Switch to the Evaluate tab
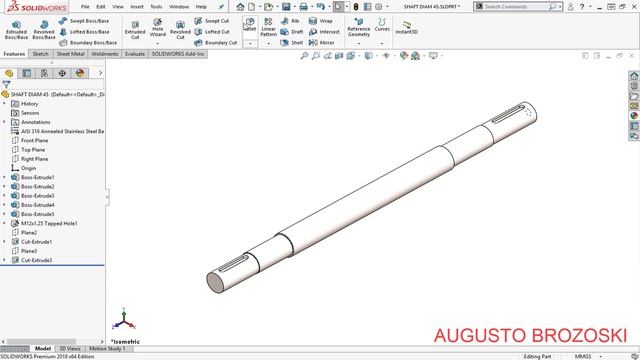This screenshot has height=360, width=640. point(135,54)
